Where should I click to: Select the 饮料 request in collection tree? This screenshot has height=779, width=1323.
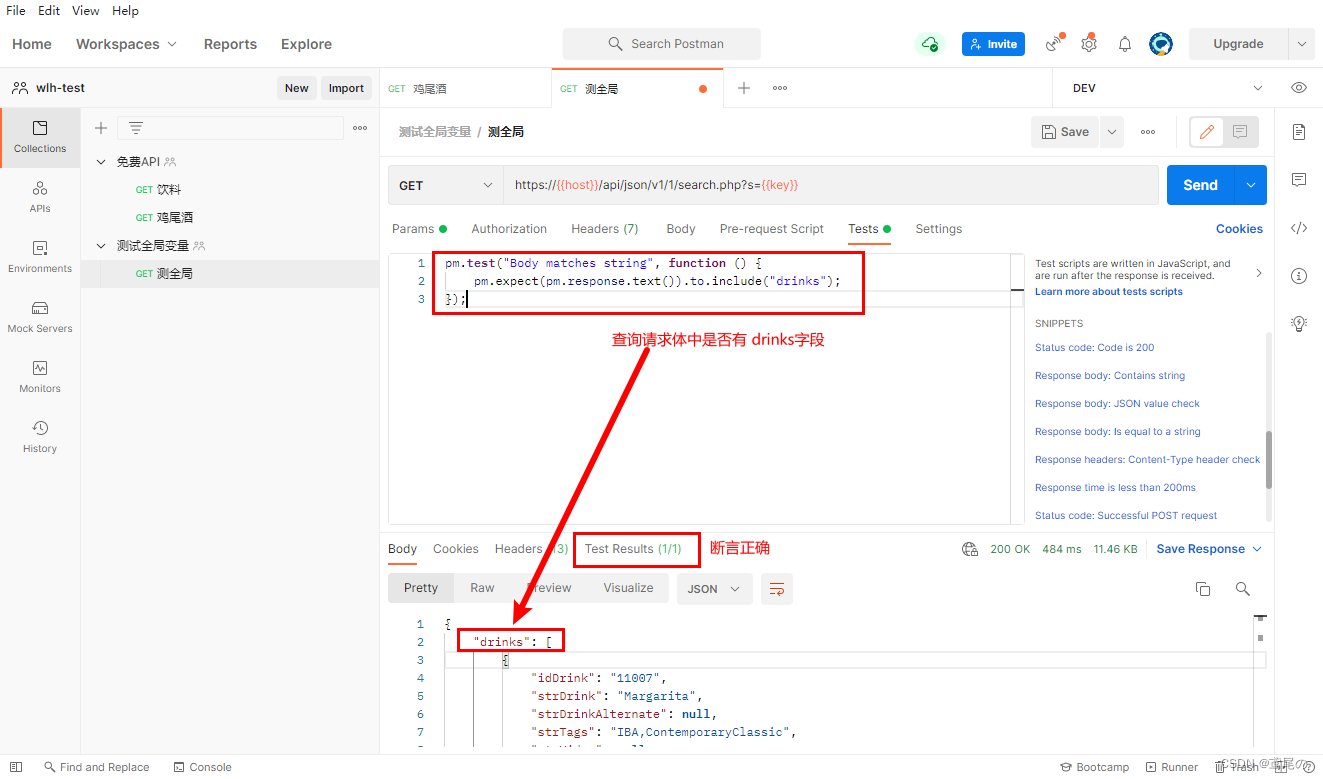pos(169,190)
